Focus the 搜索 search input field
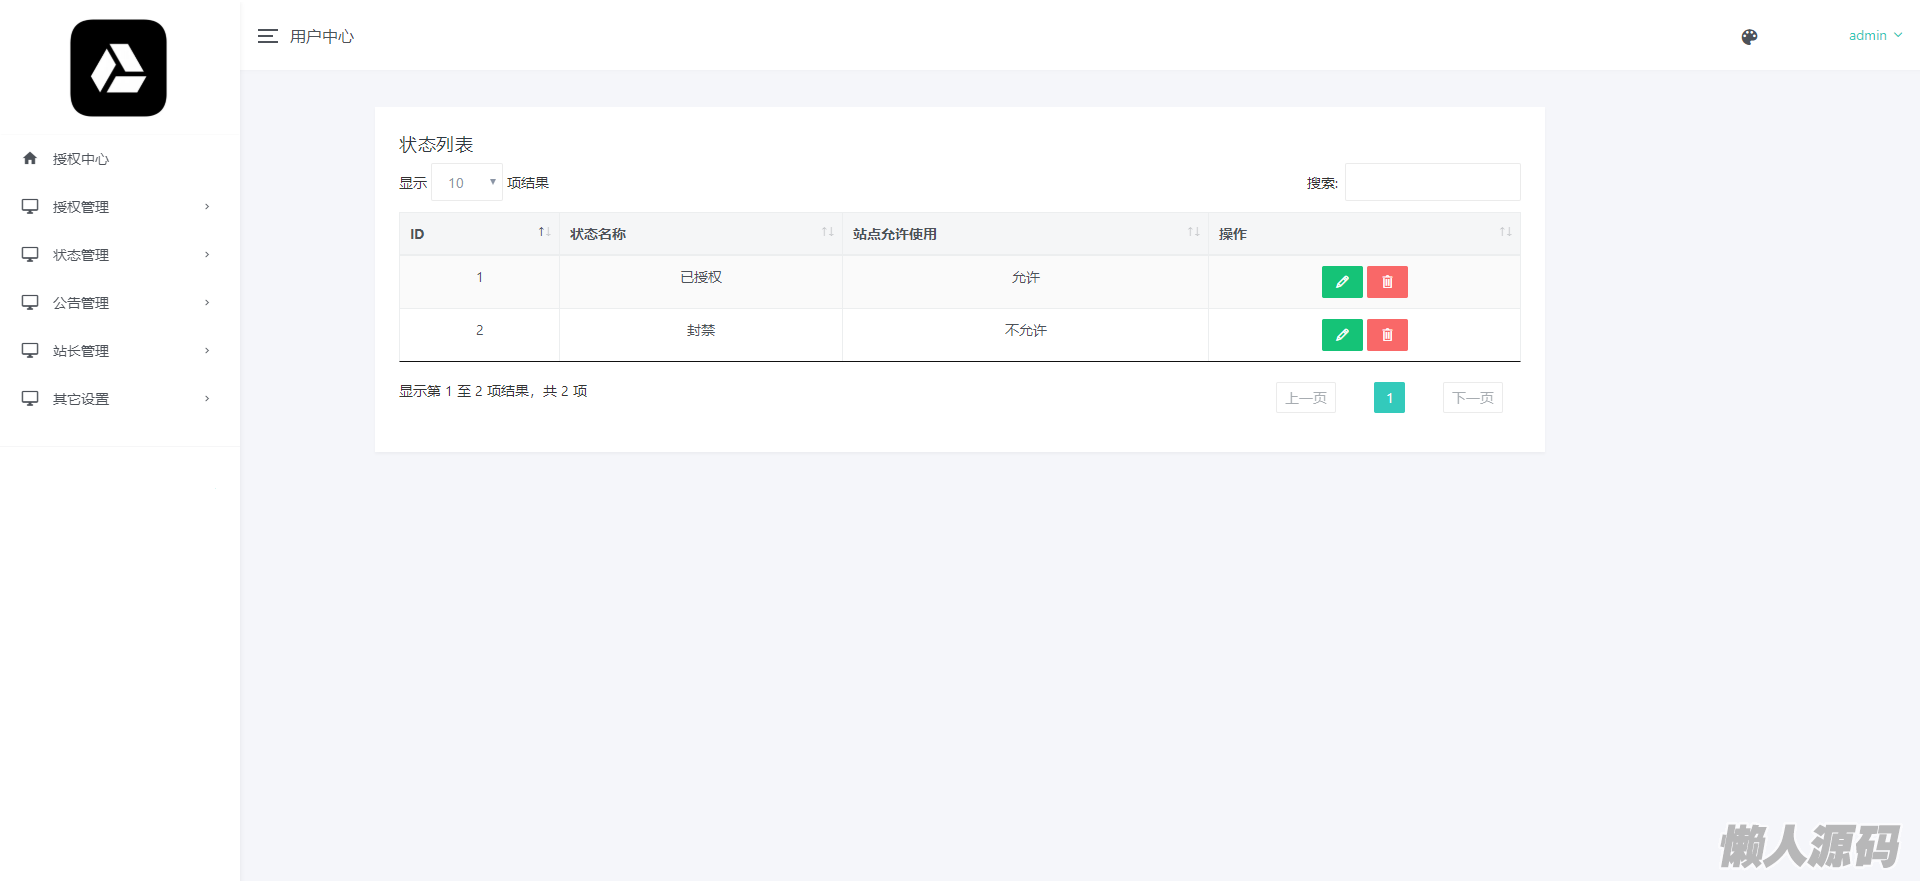Screen dimensions: 1920x881 pos(1432,183)
